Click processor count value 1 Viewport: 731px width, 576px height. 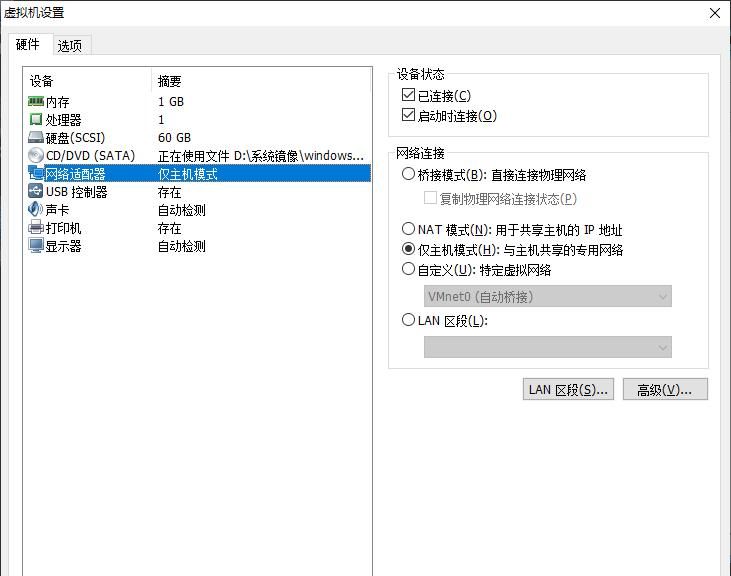click(161, 120)
